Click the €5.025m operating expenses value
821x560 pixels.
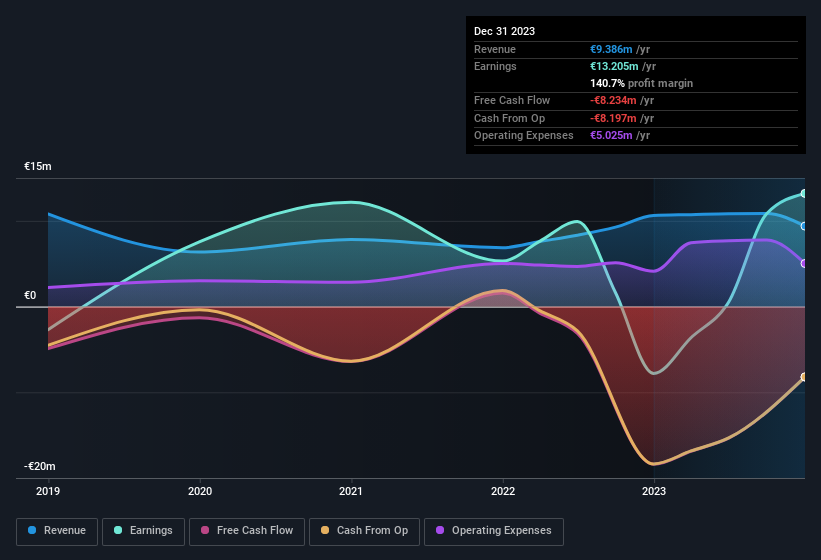(x=611, y=135)
